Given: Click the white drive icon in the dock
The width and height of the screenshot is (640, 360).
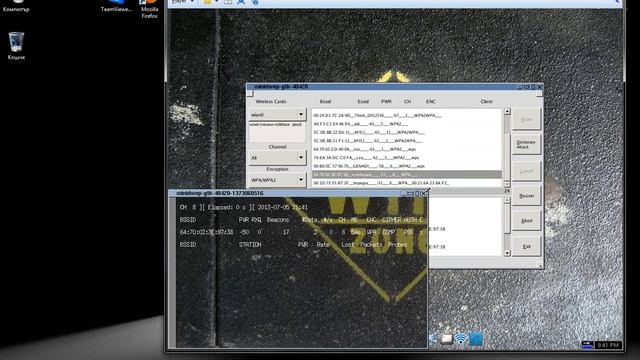Looking at the screenshot, I should click(x=446, y=338).
